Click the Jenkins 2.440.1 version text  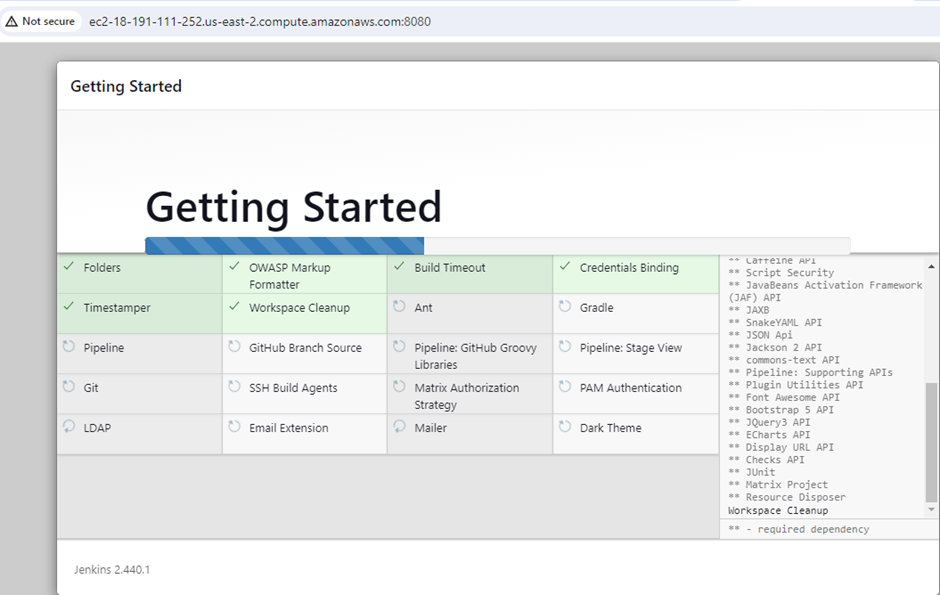[112, 570]
